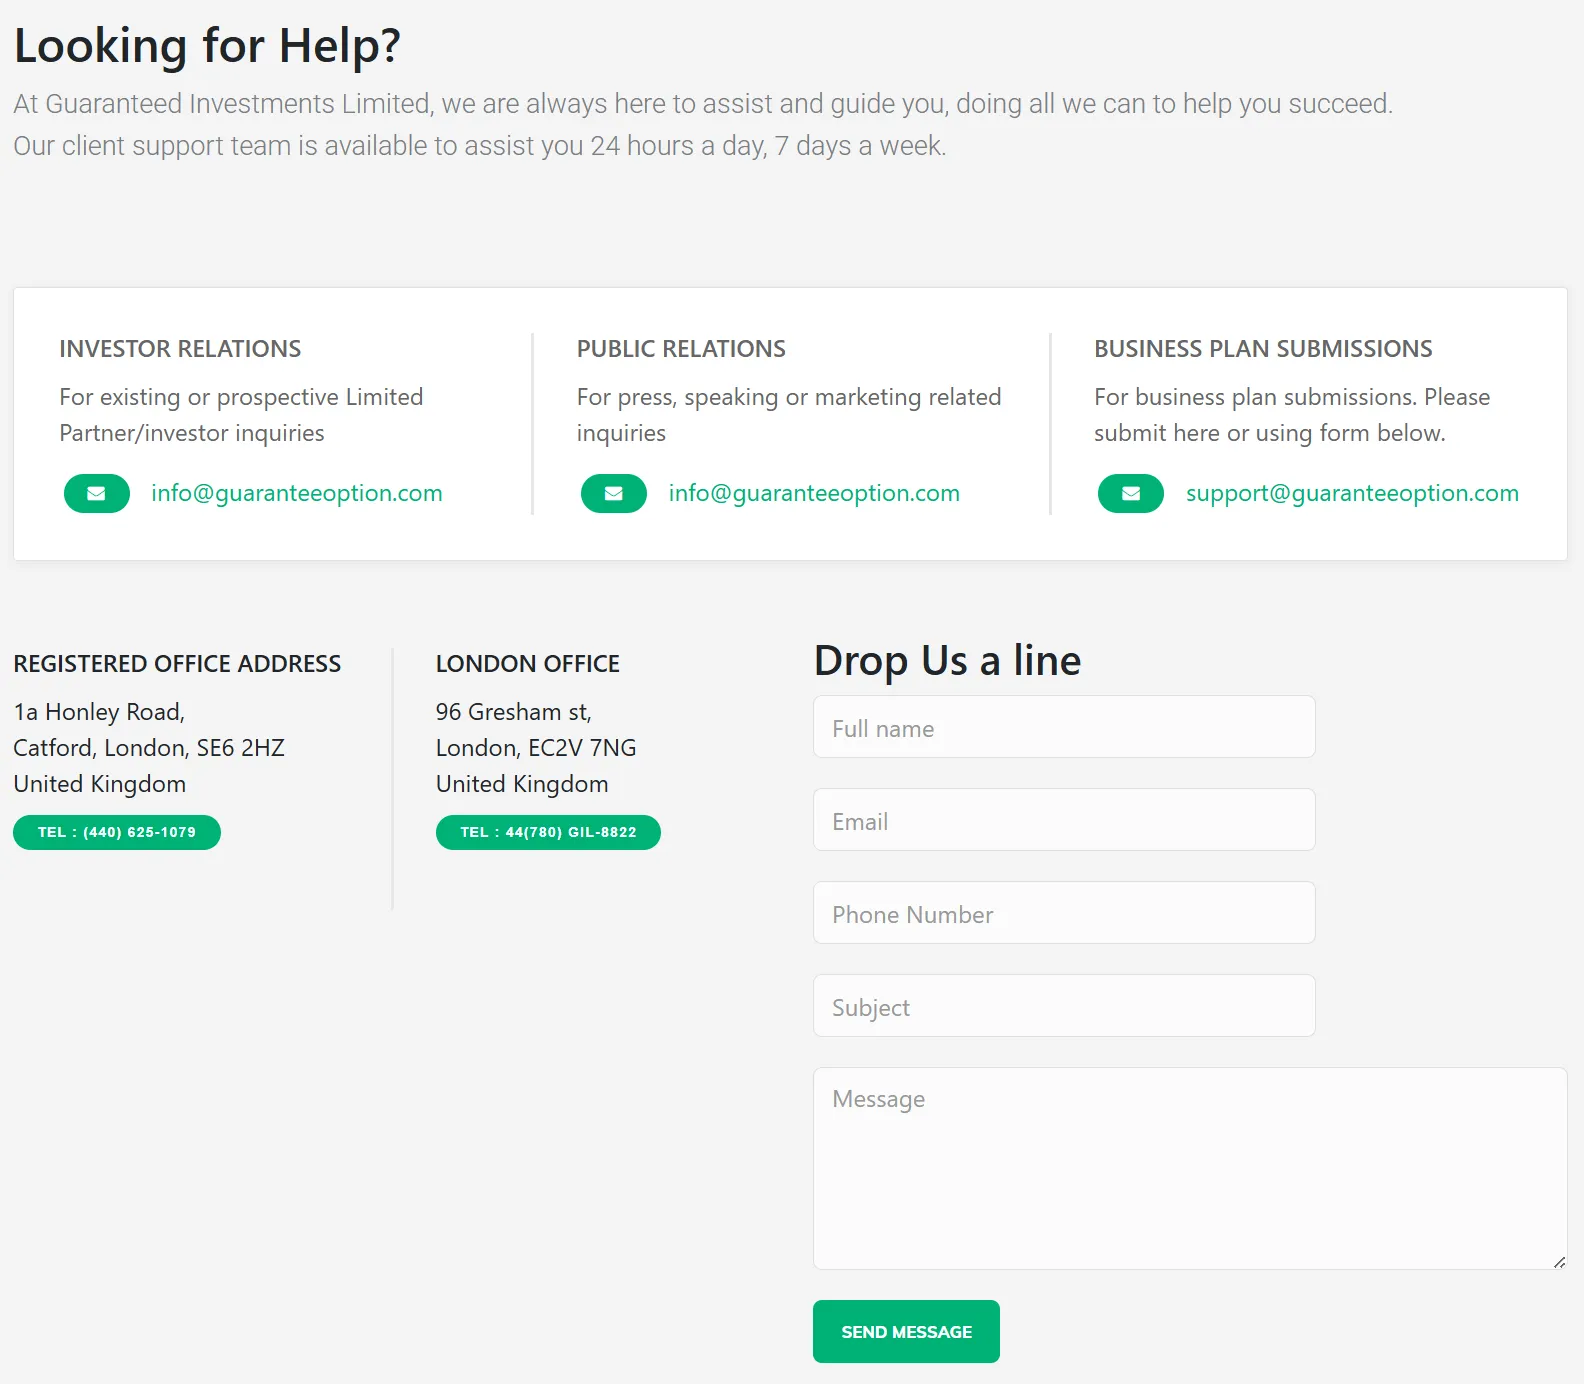Image resolution: width=1584 pixels, height=1384 pixels.
Task: Click the London Office heading
Action: tap(527, 664)
